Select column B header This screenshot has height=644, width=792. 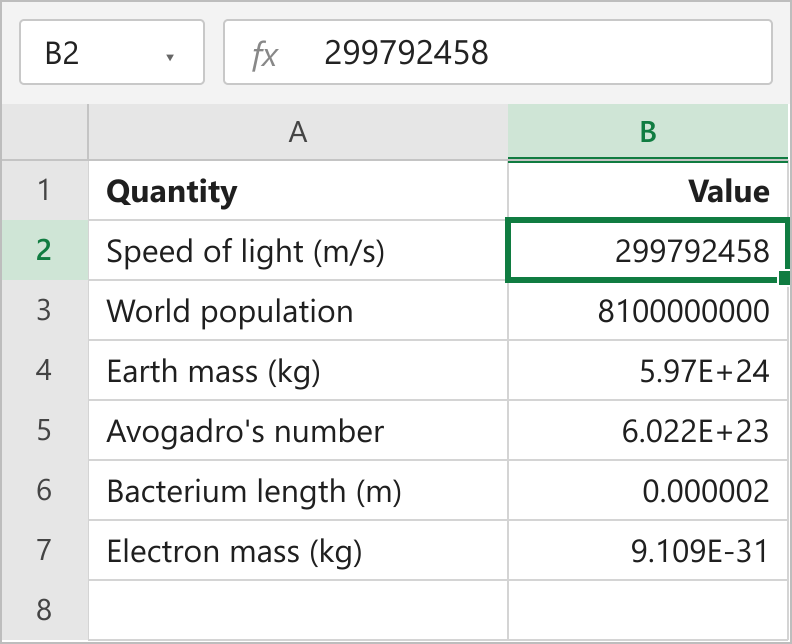click(648, 132)
